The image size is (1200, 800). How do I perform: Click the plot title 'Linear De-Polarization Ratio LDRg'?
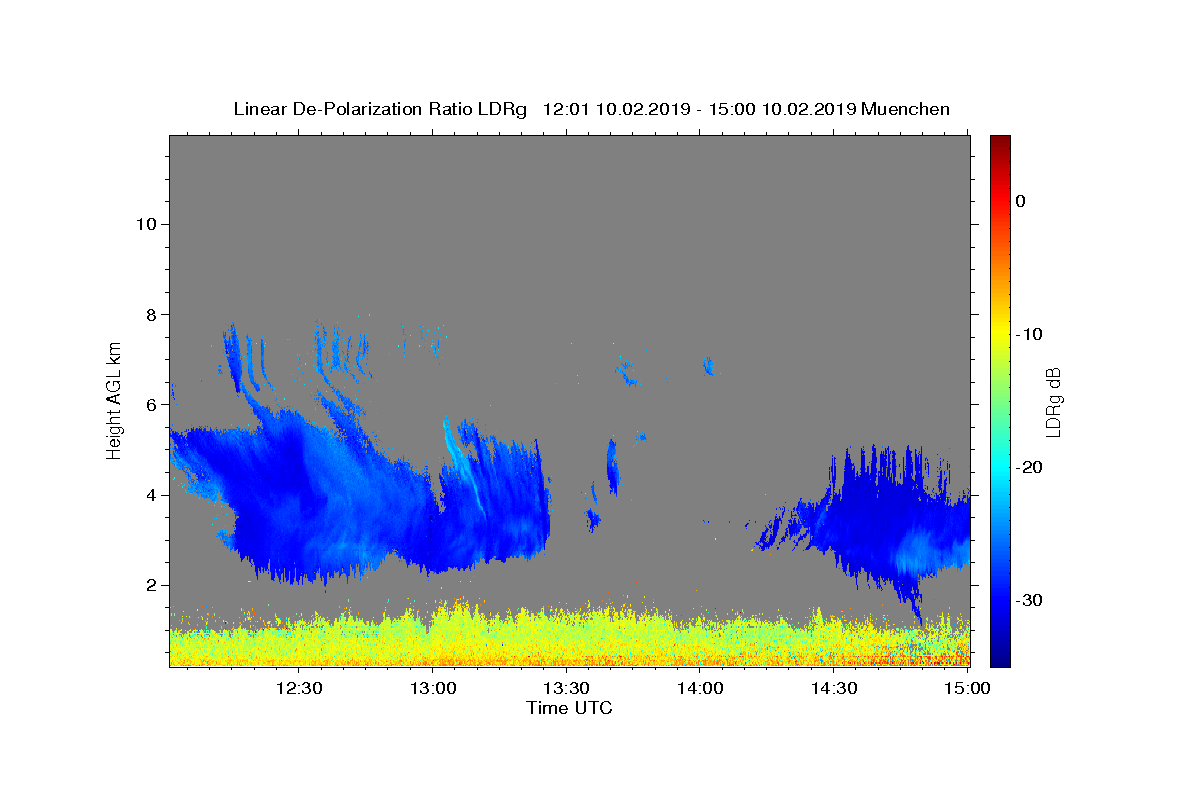point(380,109)
